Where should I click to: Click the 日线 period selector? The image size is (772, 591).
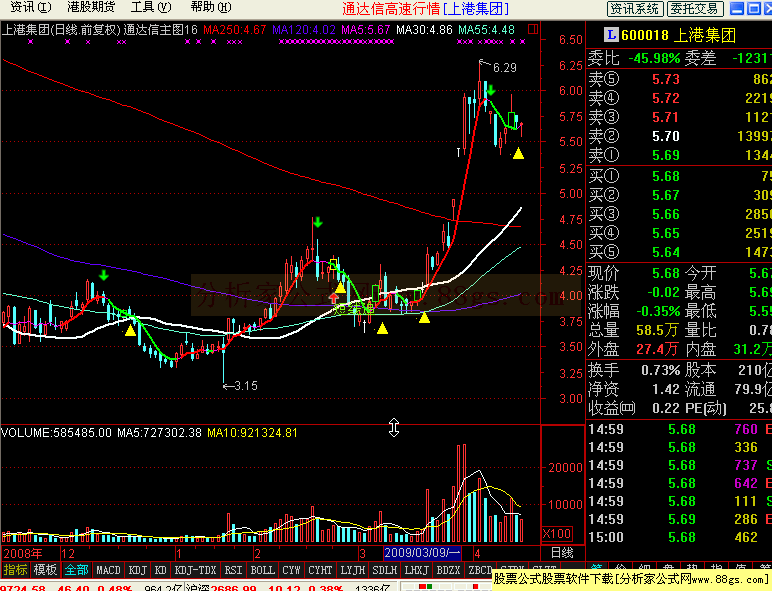(562, 553)
